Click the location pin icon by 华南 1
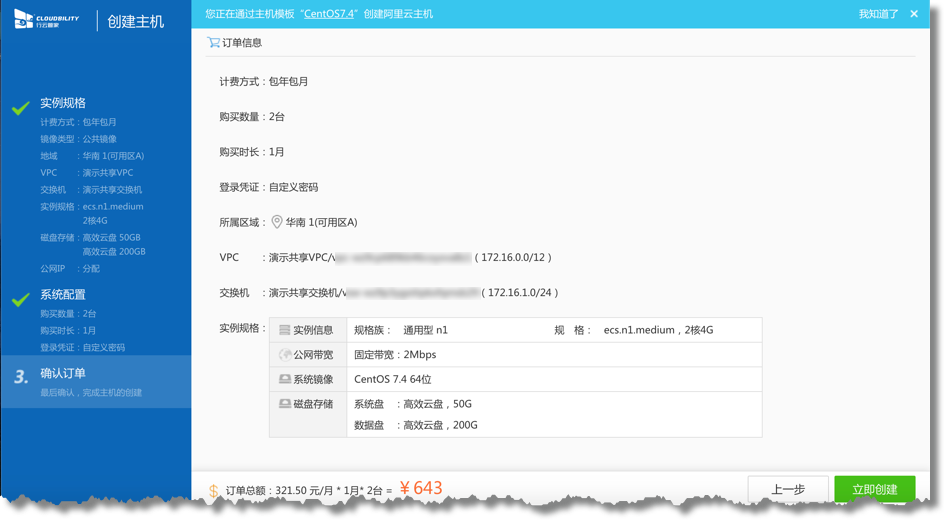Image resolution: width=944 pixels, height=521 pixels. pyautogui.click(x=277, y=222)
